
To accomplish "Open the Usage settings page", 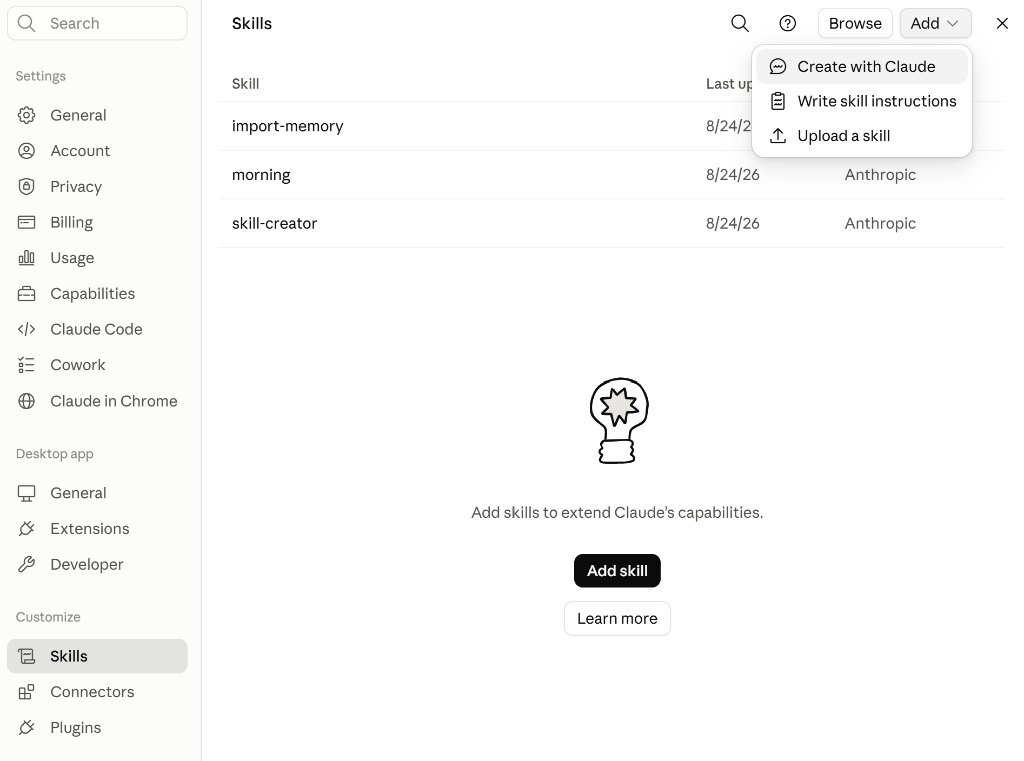I will pyautogui.click(x=97, y=258).
